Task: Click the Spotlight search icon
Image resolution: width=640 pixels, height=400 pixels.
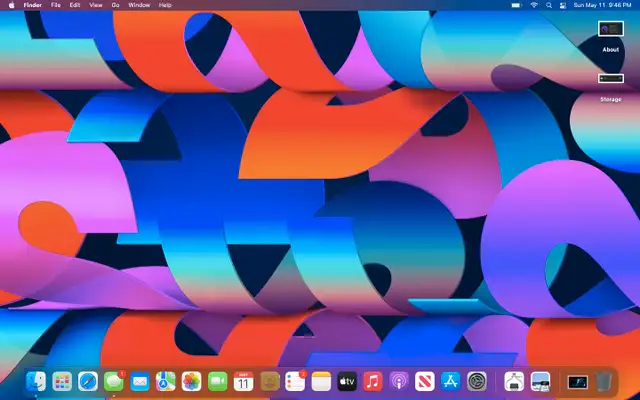Action: pos(549,5)
